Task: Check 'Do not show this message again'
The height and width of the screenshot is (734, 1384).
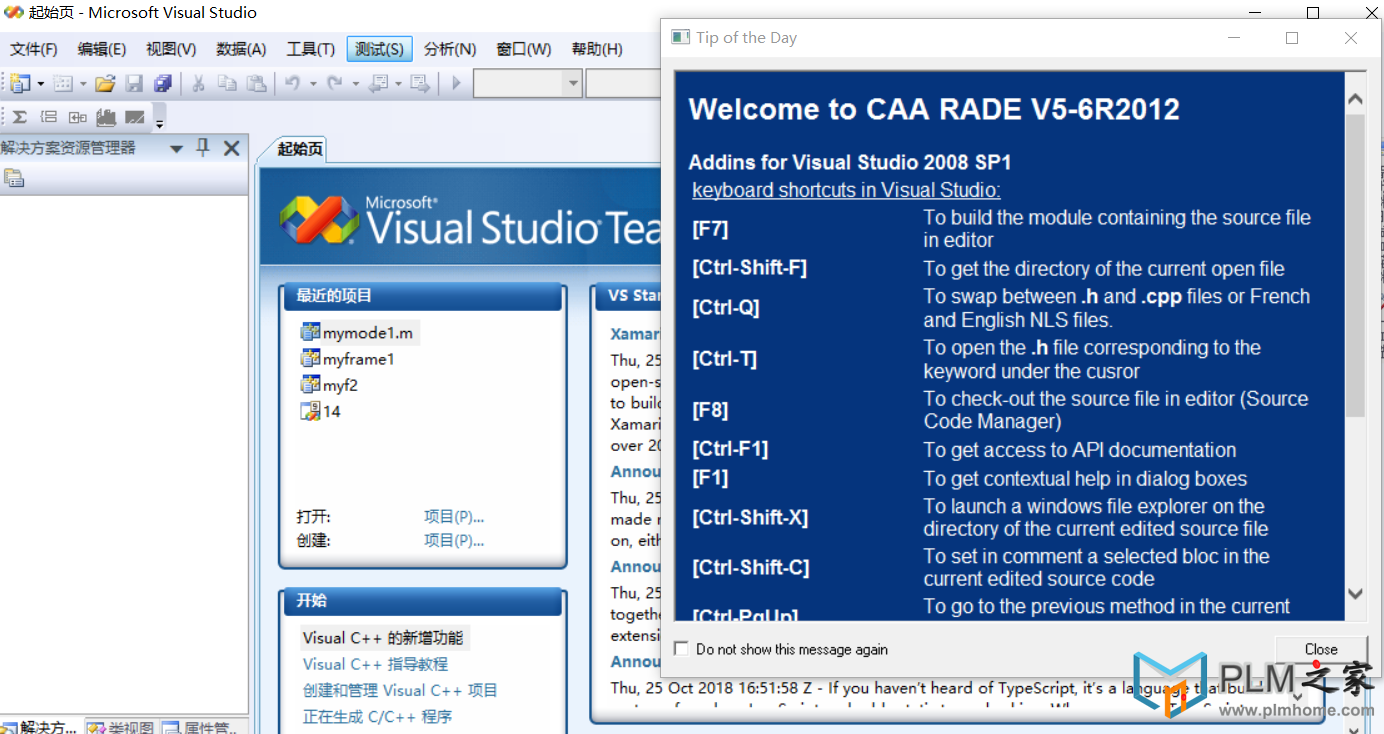Action: pos(681,649)
